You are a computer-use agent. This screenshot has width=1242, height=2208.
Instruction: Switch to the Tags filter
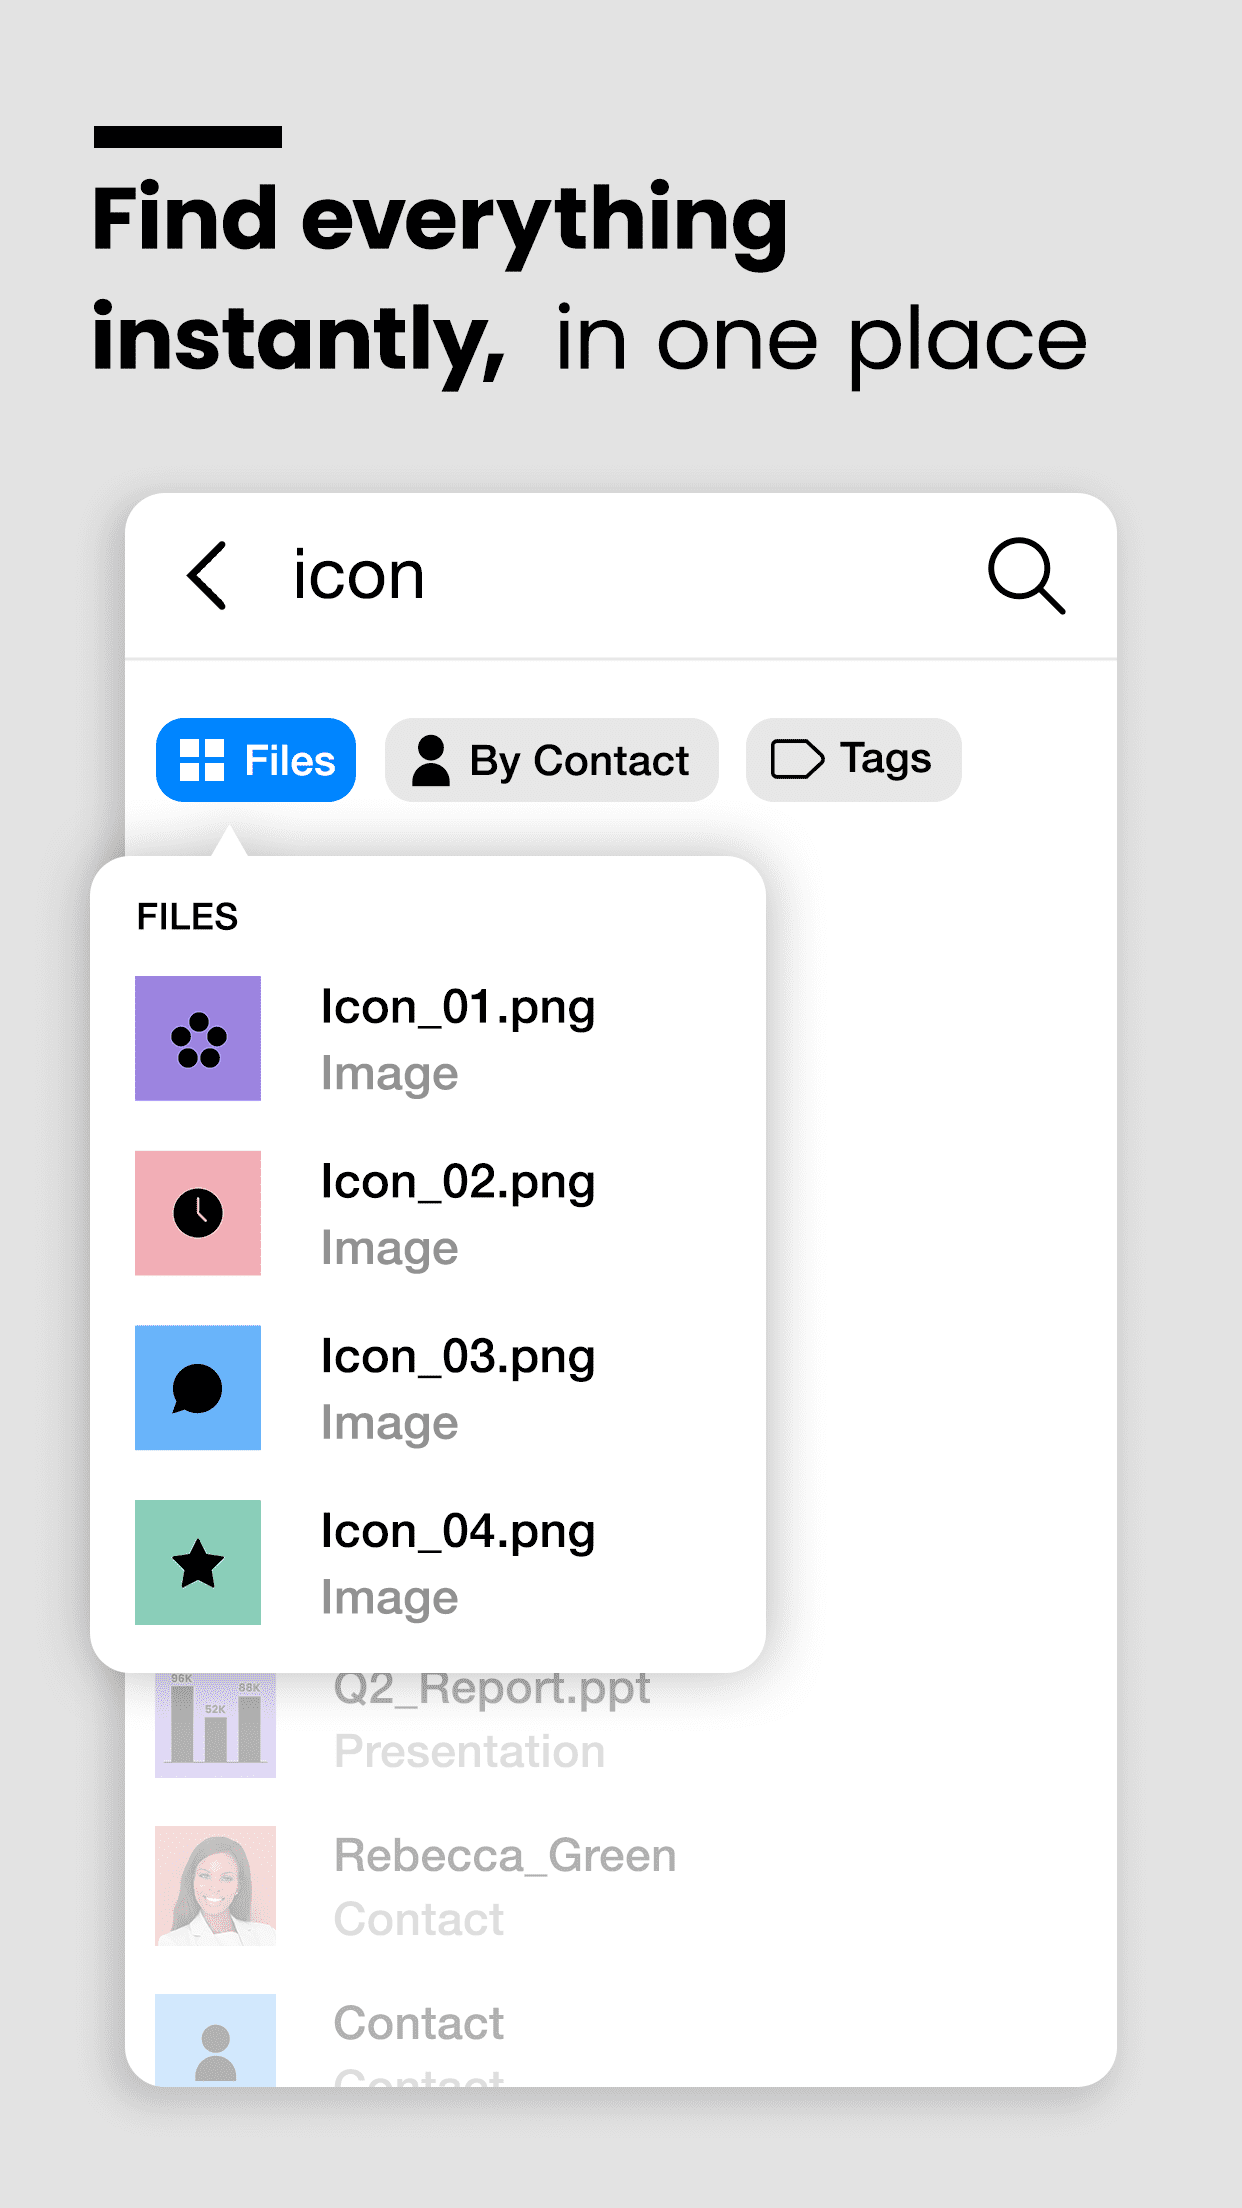pos(854,760)
